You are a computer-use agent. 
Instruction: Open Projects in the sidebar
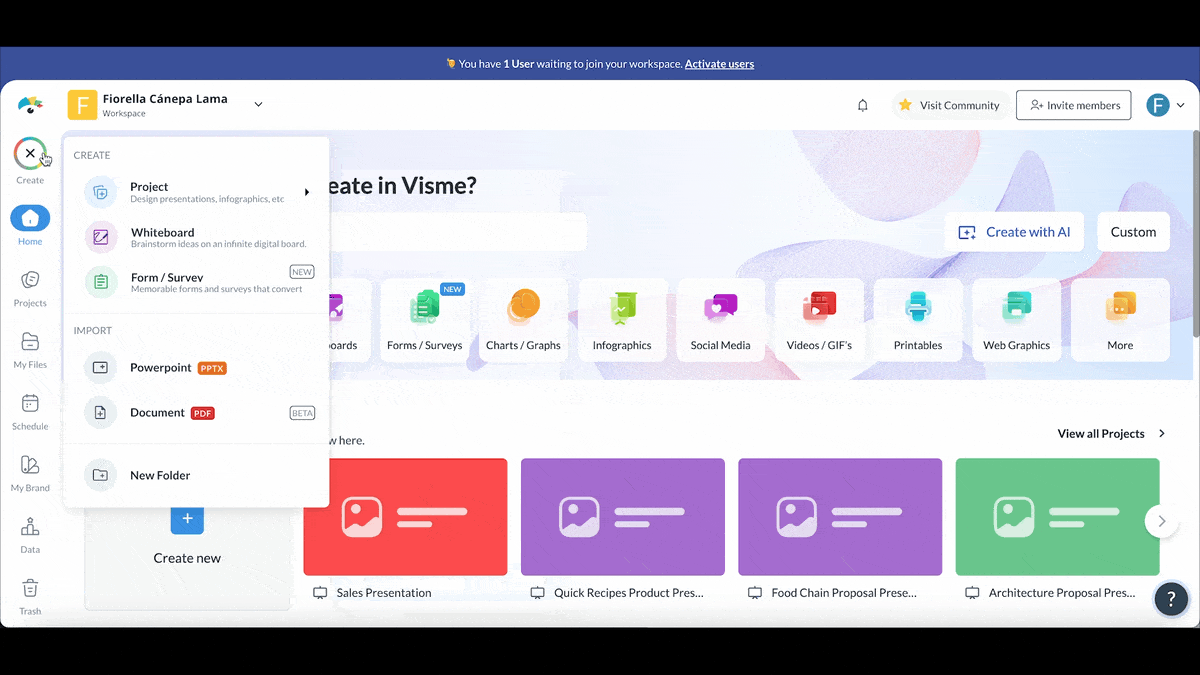pos(30,288)
